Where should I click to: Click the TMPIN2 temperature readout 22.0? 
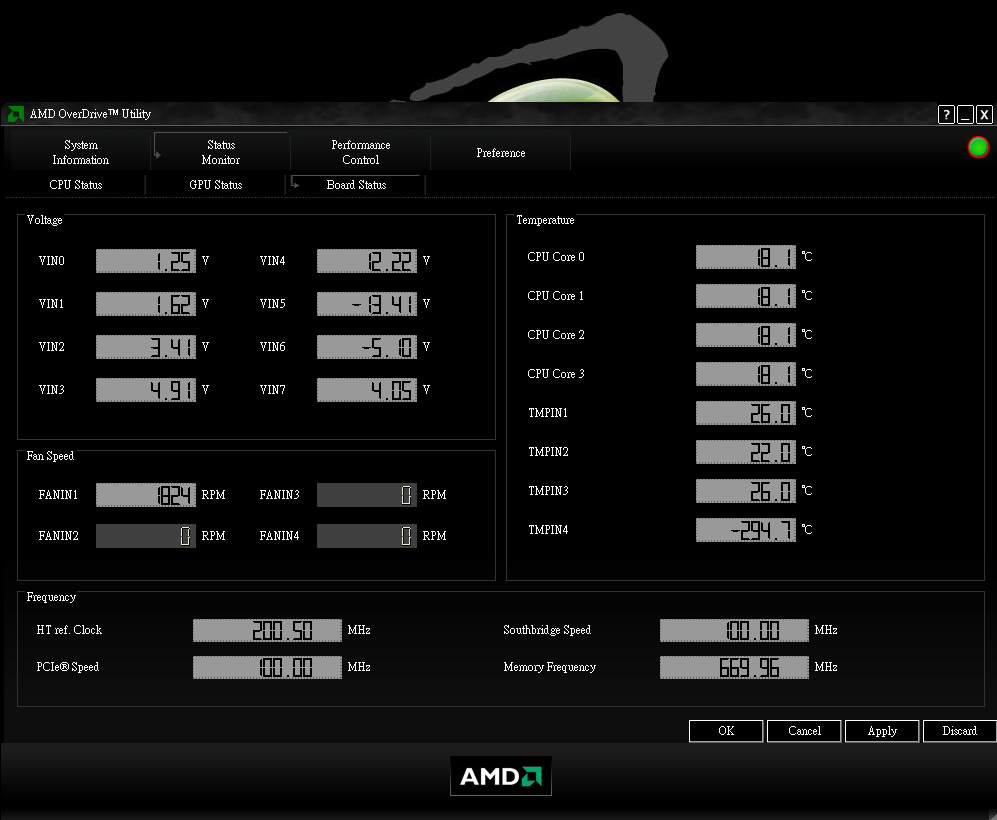pyautogui.click(x=746, y=452)
